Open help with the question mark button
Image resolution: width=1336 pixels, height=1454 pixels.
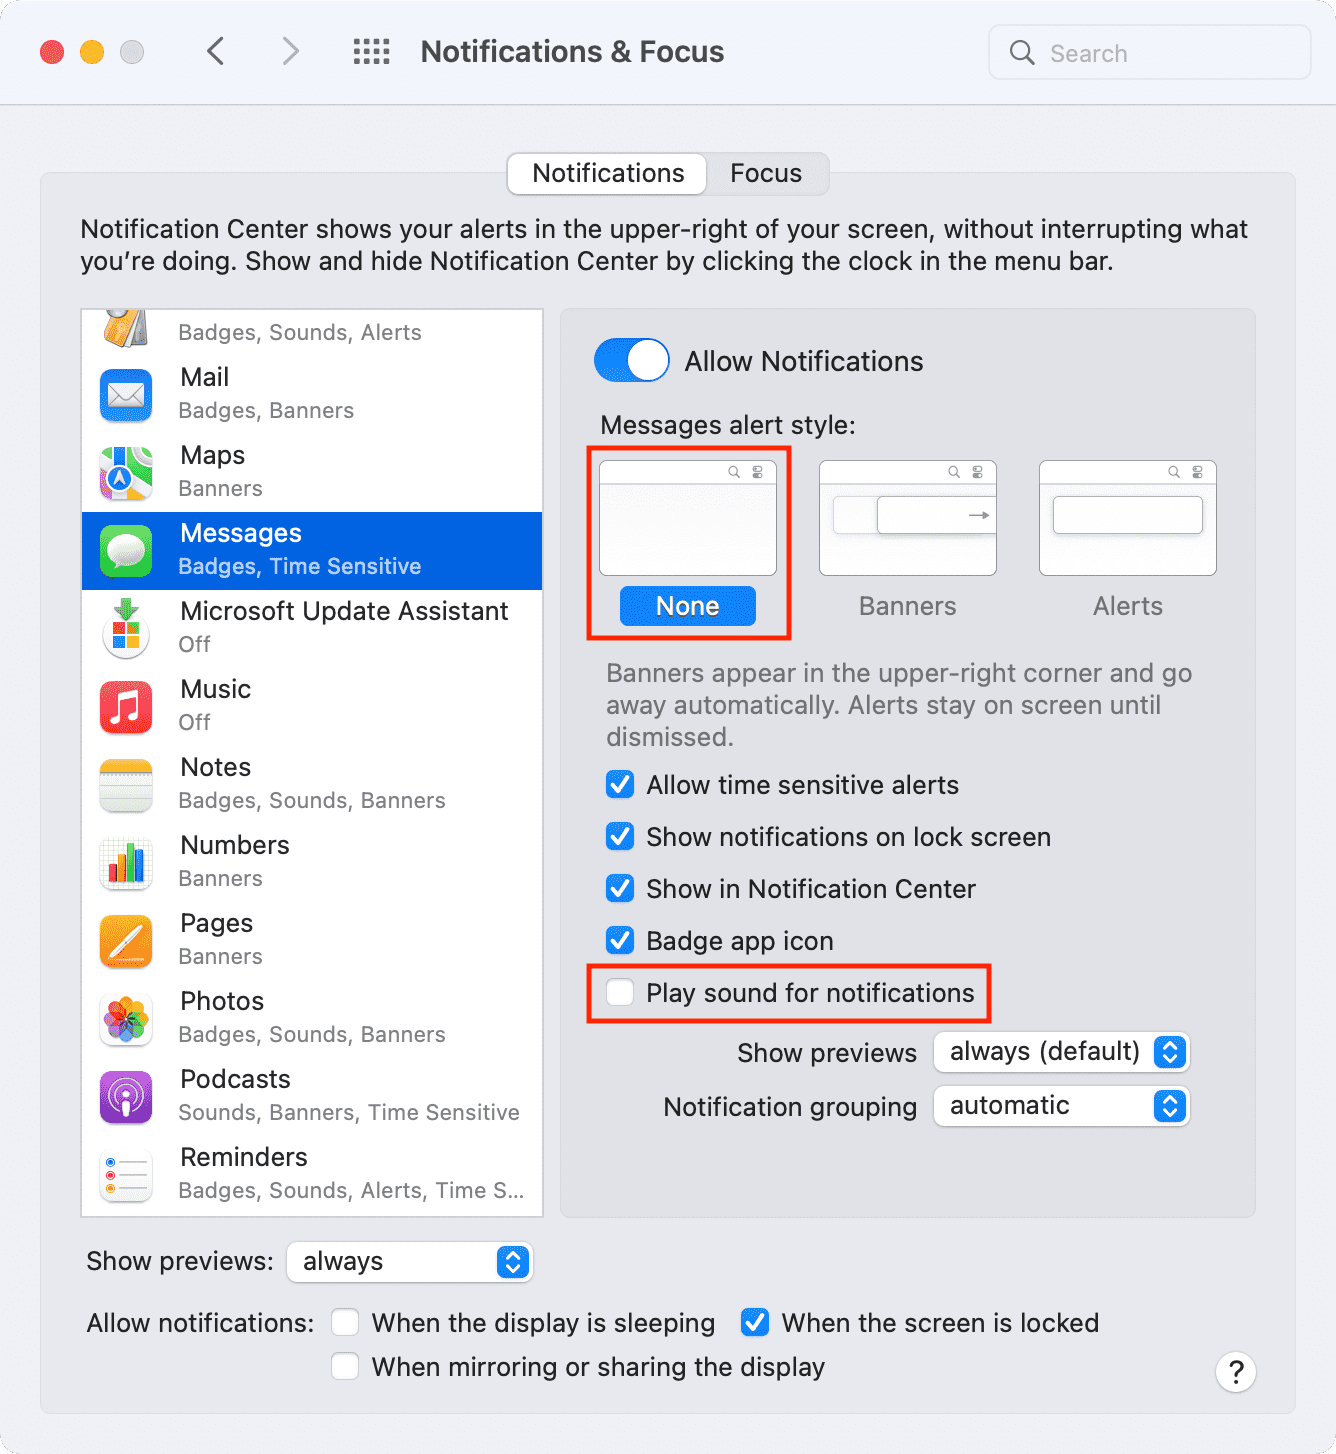1236,1372
